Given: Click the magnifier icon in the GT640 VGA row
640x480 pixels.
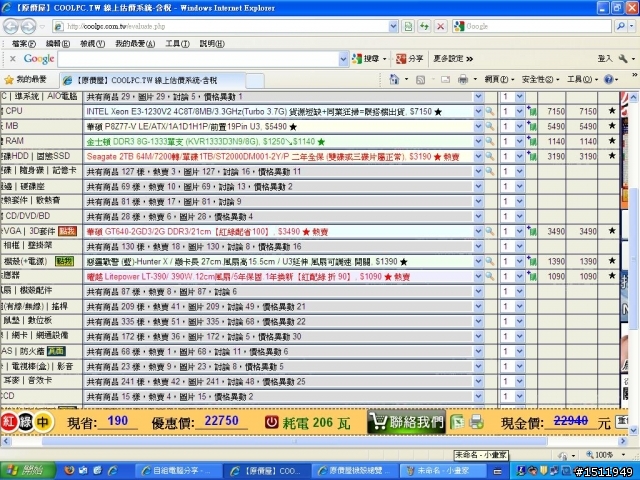Looking at the screenshot, I should click(x=490, y=231).
